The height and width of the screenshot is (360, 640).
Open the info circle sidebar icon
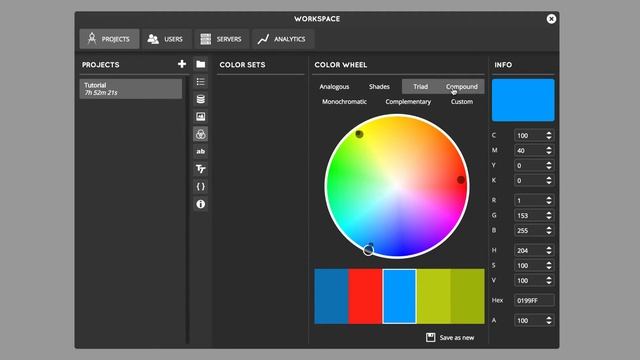pos(200,204)
